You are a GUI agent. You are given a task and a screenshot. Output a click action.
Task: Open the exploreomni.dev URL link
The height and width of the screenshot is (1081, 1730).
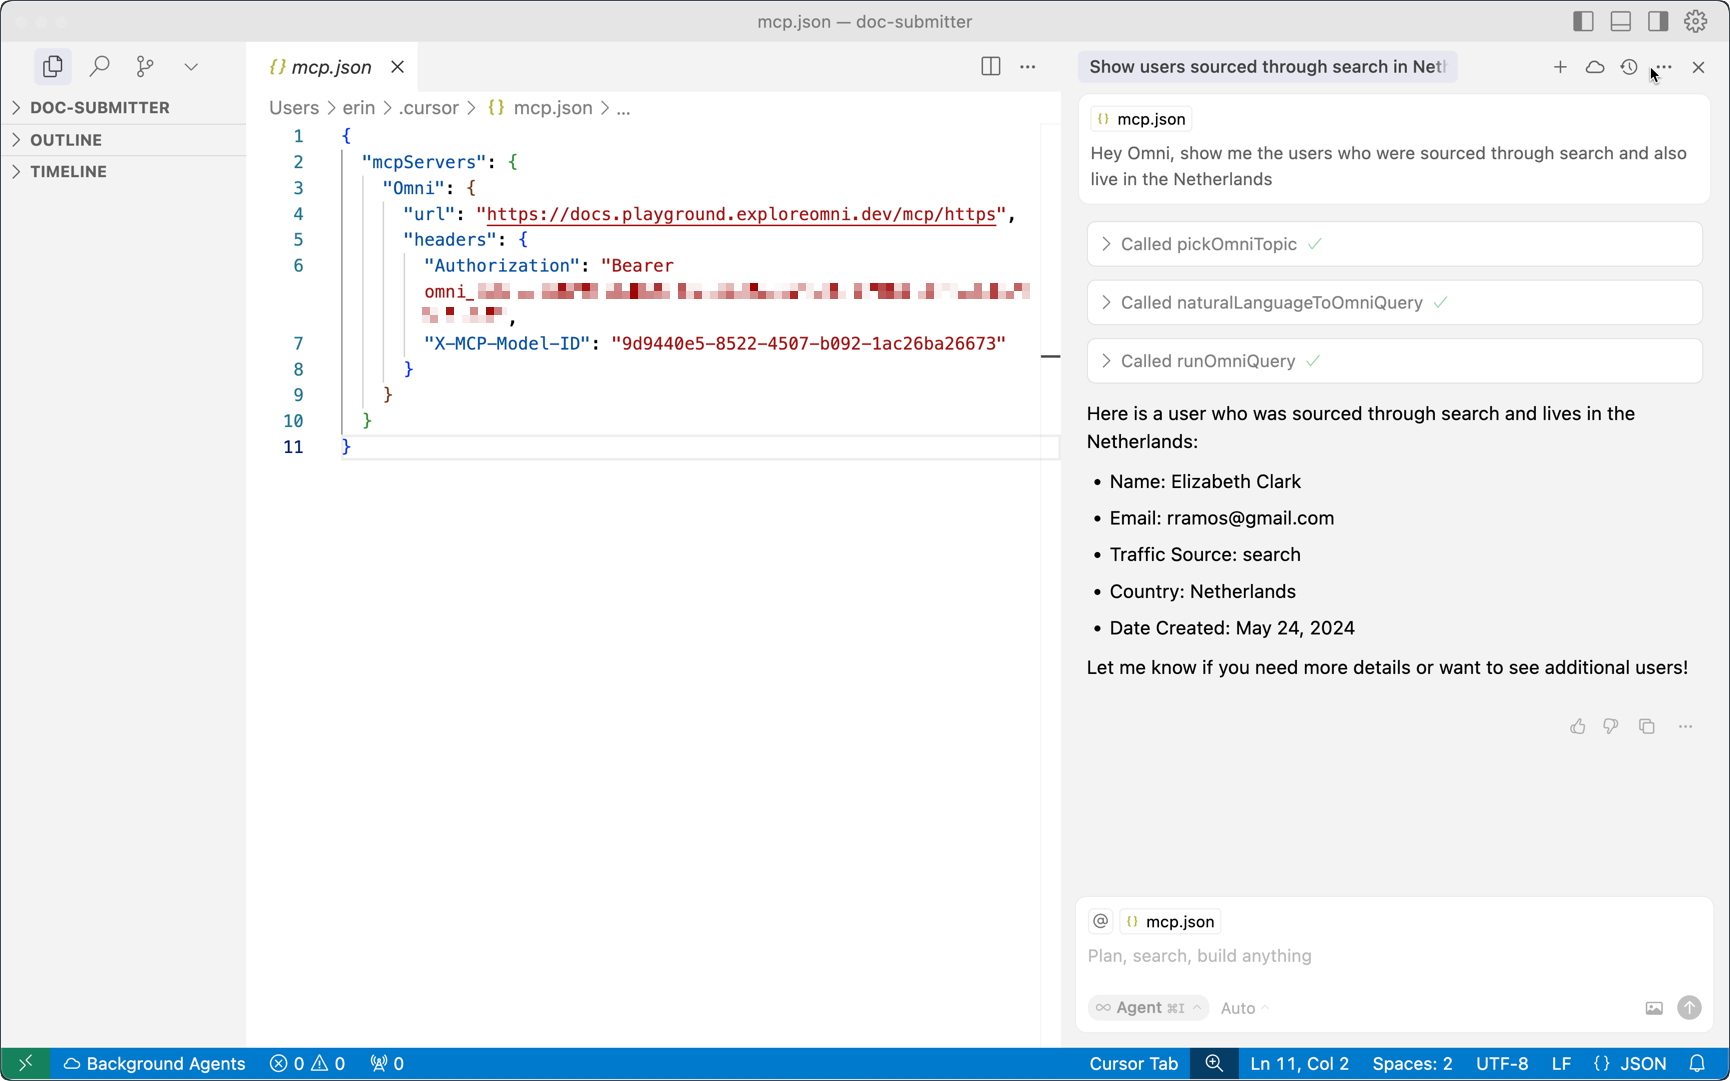coord(740,214)
